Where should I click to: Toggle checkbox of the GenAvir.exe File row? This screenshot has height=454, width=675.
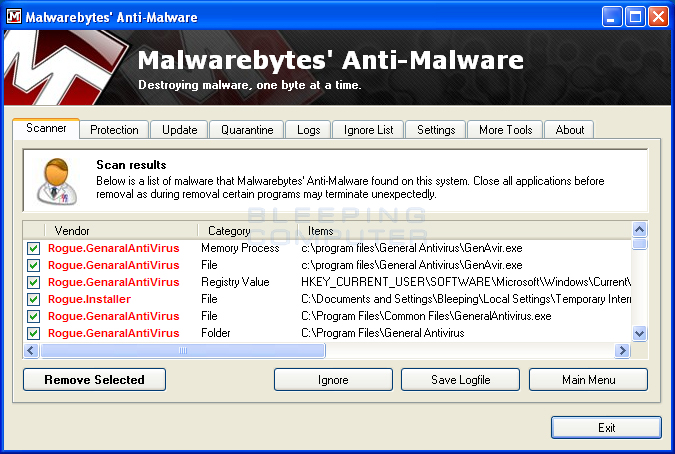(33, 265)
